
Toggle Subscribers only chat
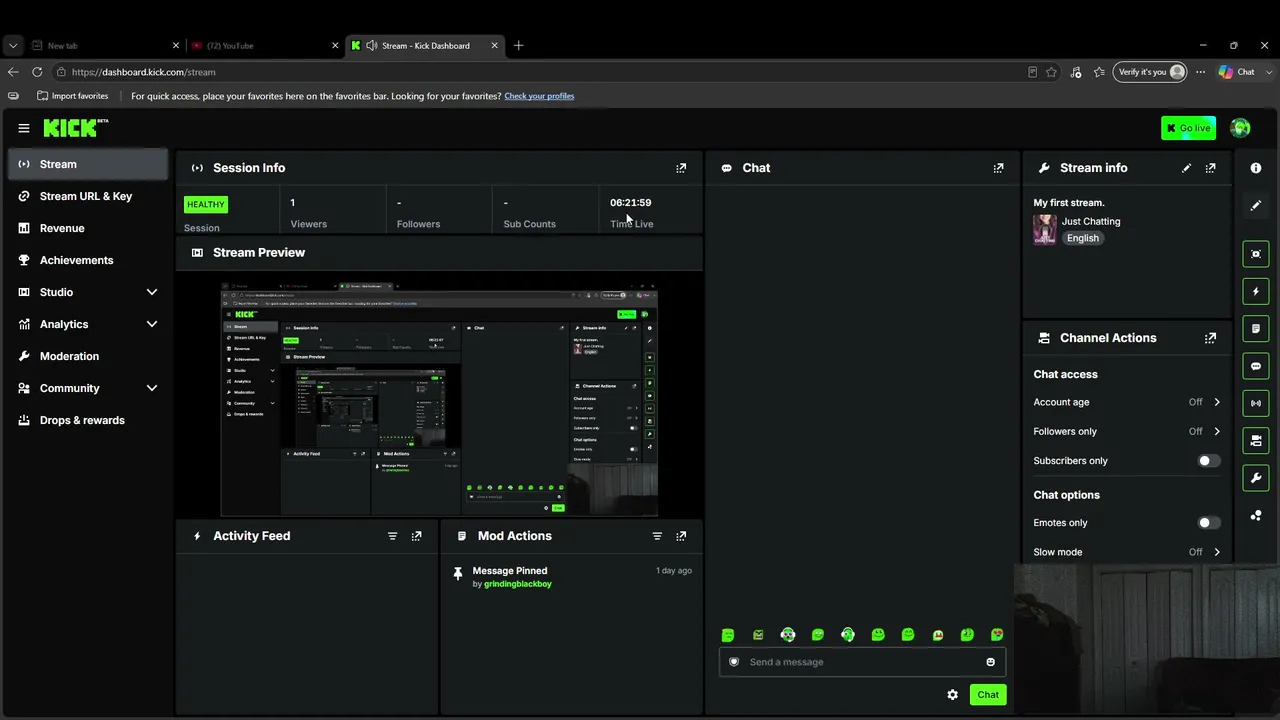[x=1209, y=461]
